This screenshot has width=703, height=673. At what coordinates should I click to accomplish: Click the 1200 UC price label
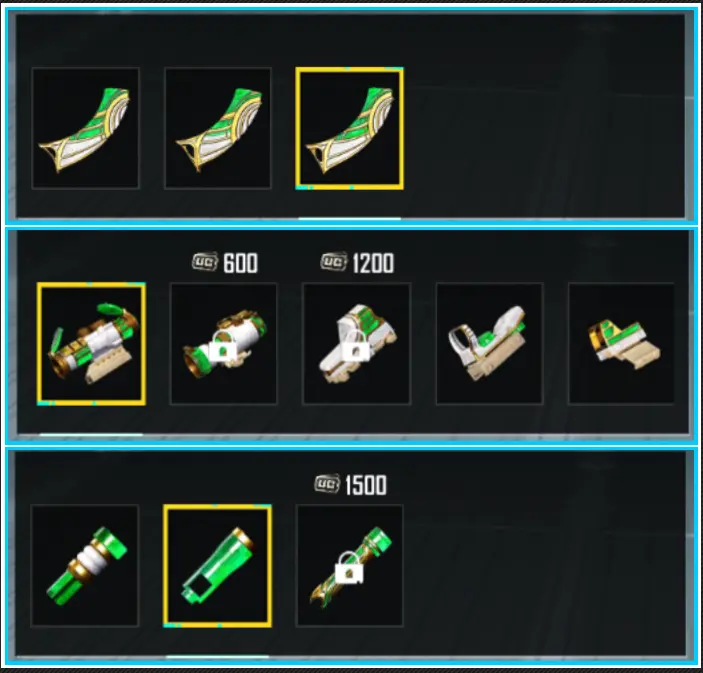(x=357, y=263)
